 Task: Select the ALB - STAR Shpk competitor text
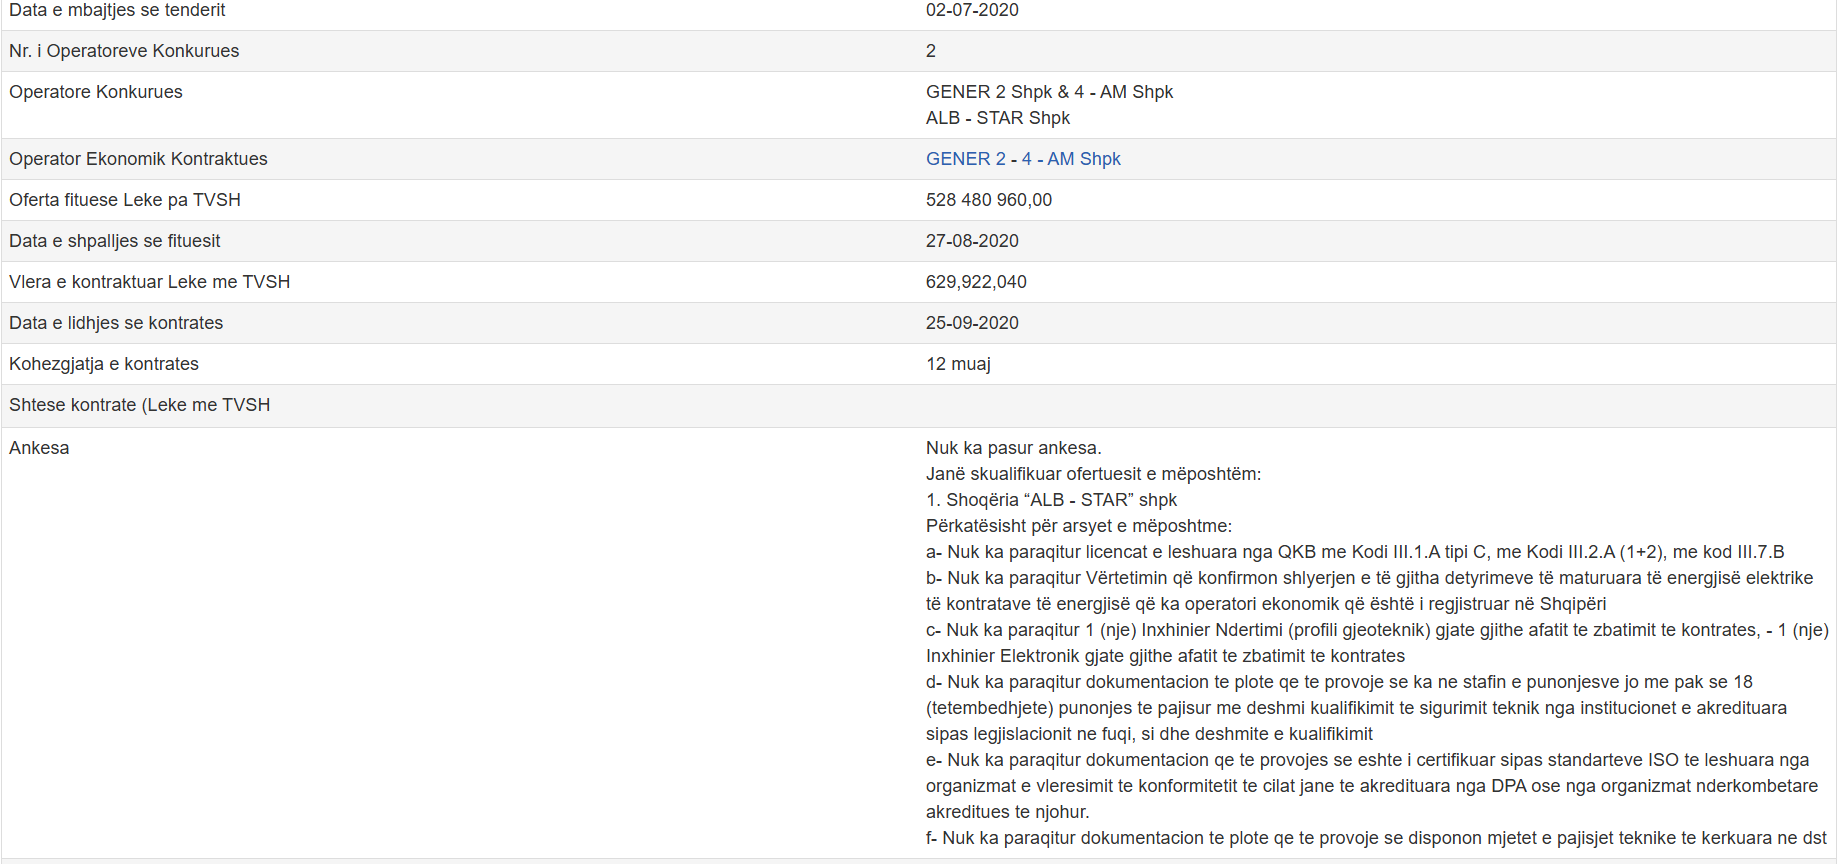[997, 118]
